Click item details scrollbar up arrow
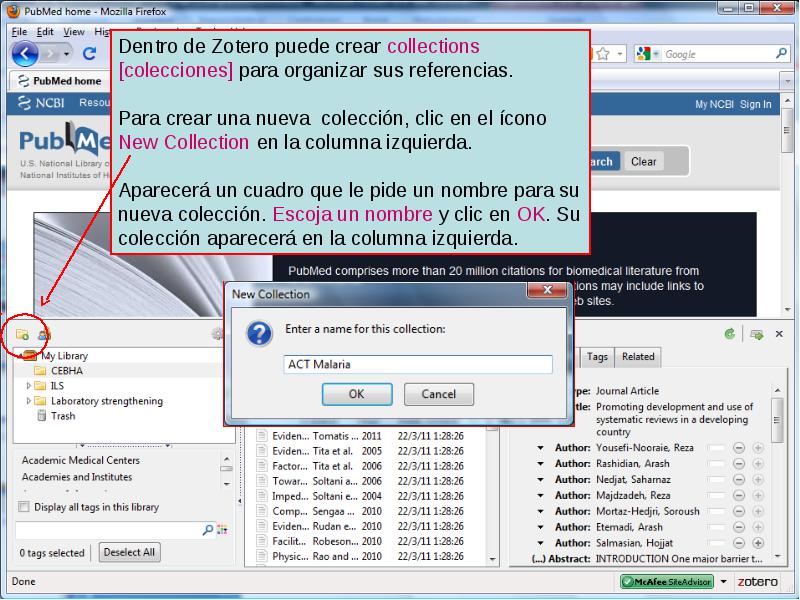The image size is (800, 600). [777, 390]
